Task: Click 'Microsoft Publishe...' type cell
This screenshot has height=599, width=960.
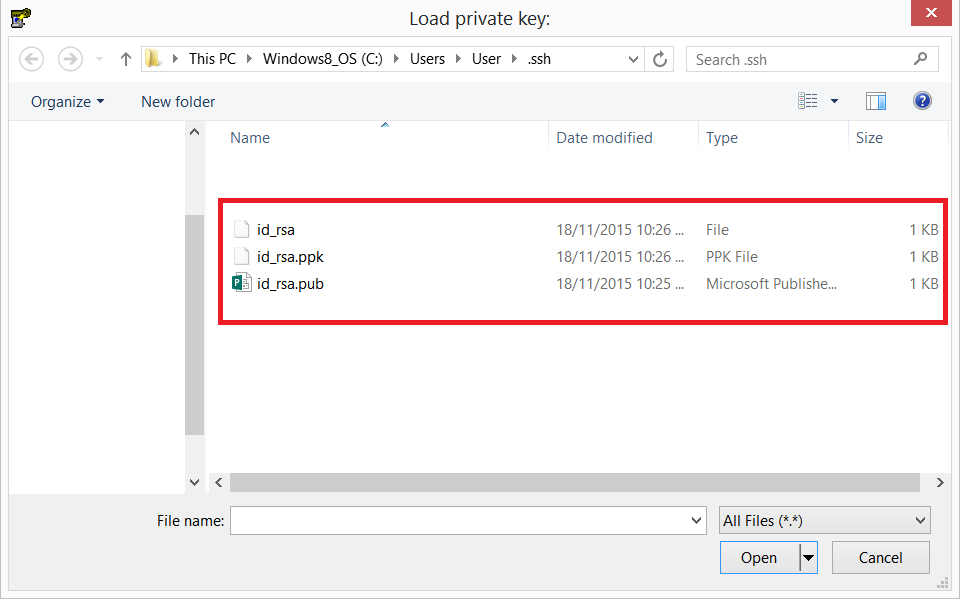Action: (x=771, y=284)
